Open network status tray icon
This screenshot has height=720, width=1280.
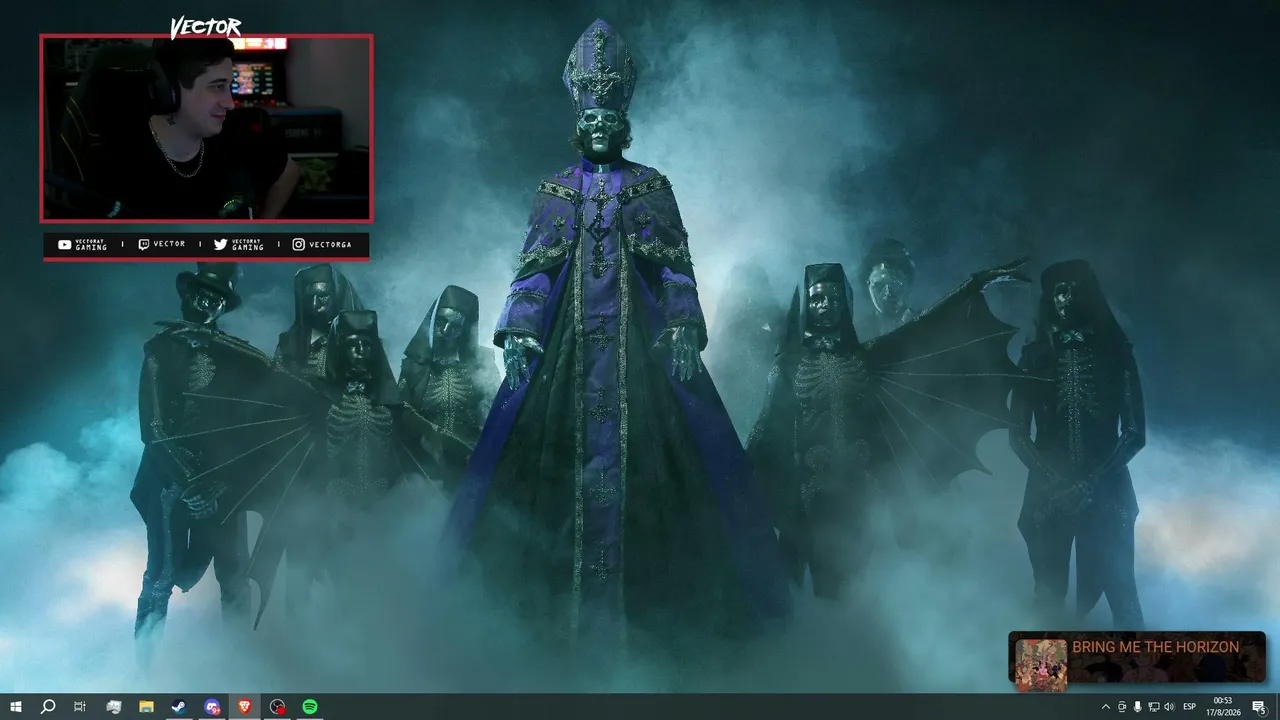1153,707
